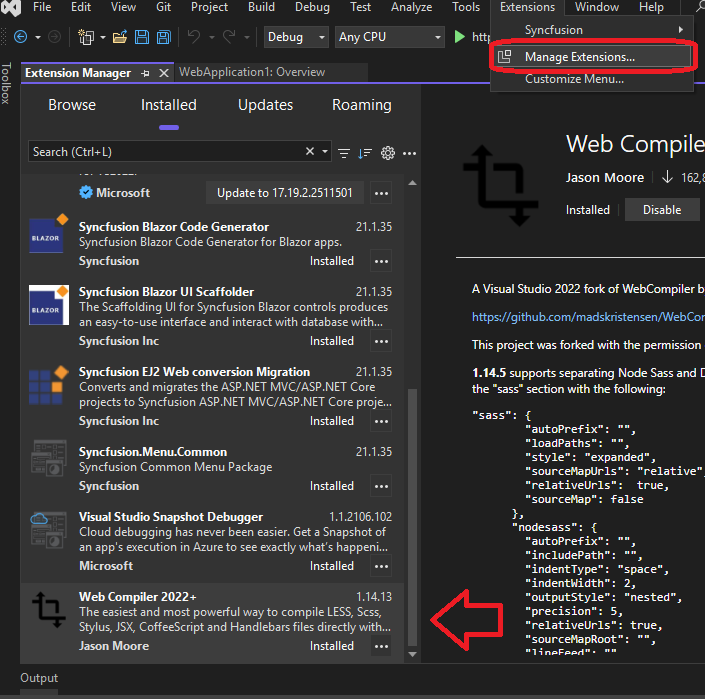This screenshot has height=699, width=705.
Task: Select the Syncfusion Blazor UI Scaffolder extension icon
Action: pos(49,304)
